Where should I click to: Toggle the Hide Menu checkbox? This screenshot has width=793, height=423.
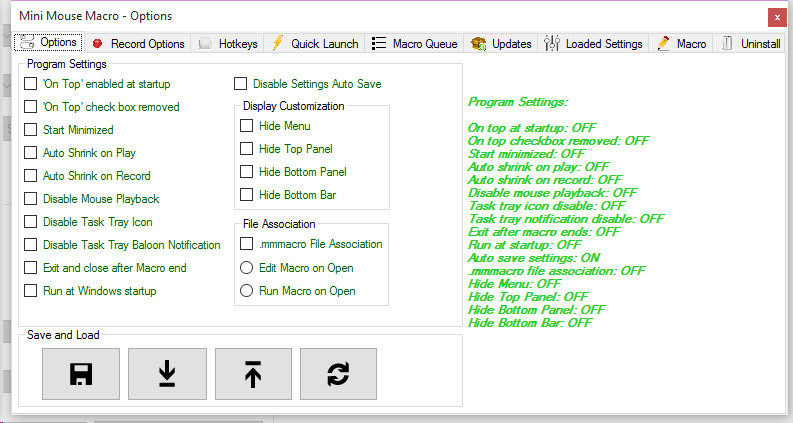click(x=247, y=125)
